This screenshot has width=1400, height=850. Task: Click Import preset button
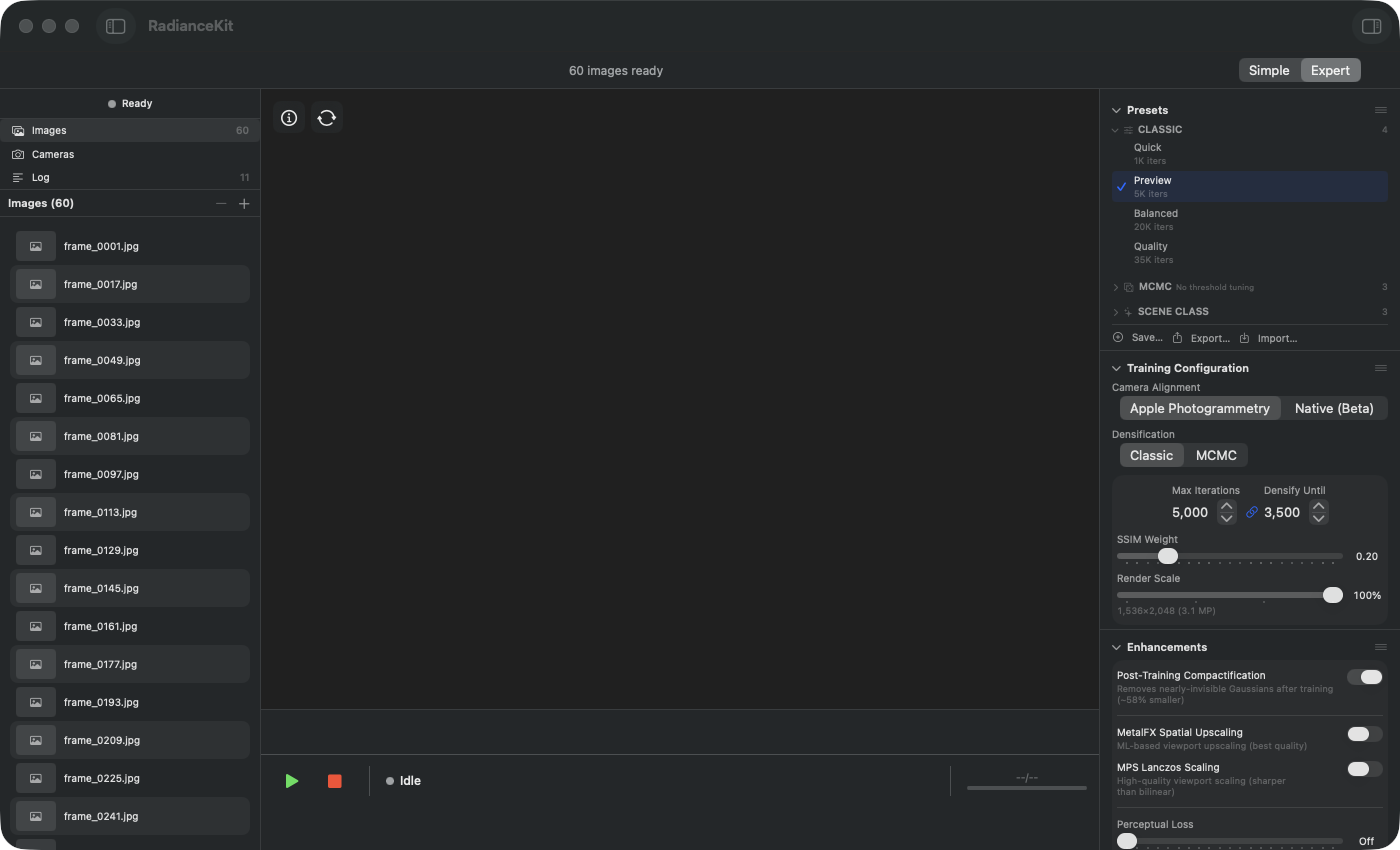[x=1268, y=338]
